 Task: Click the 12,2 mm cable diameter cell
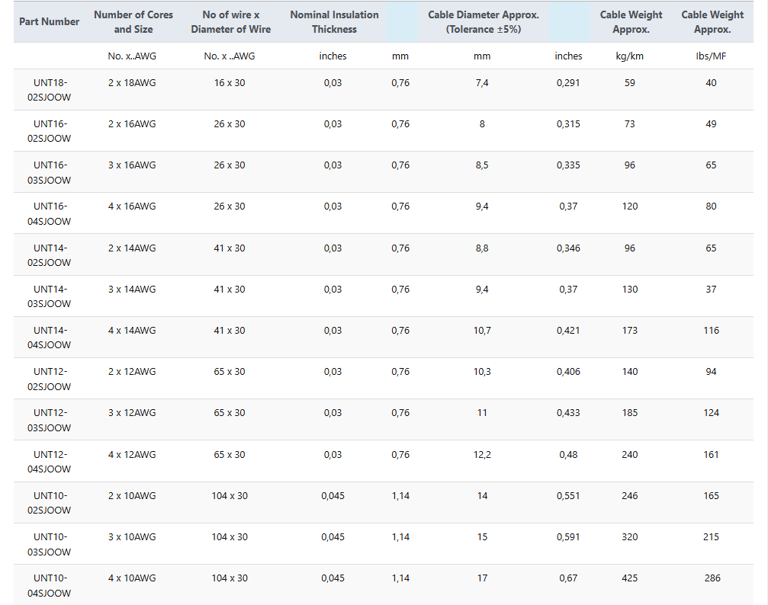pos(482,455)
